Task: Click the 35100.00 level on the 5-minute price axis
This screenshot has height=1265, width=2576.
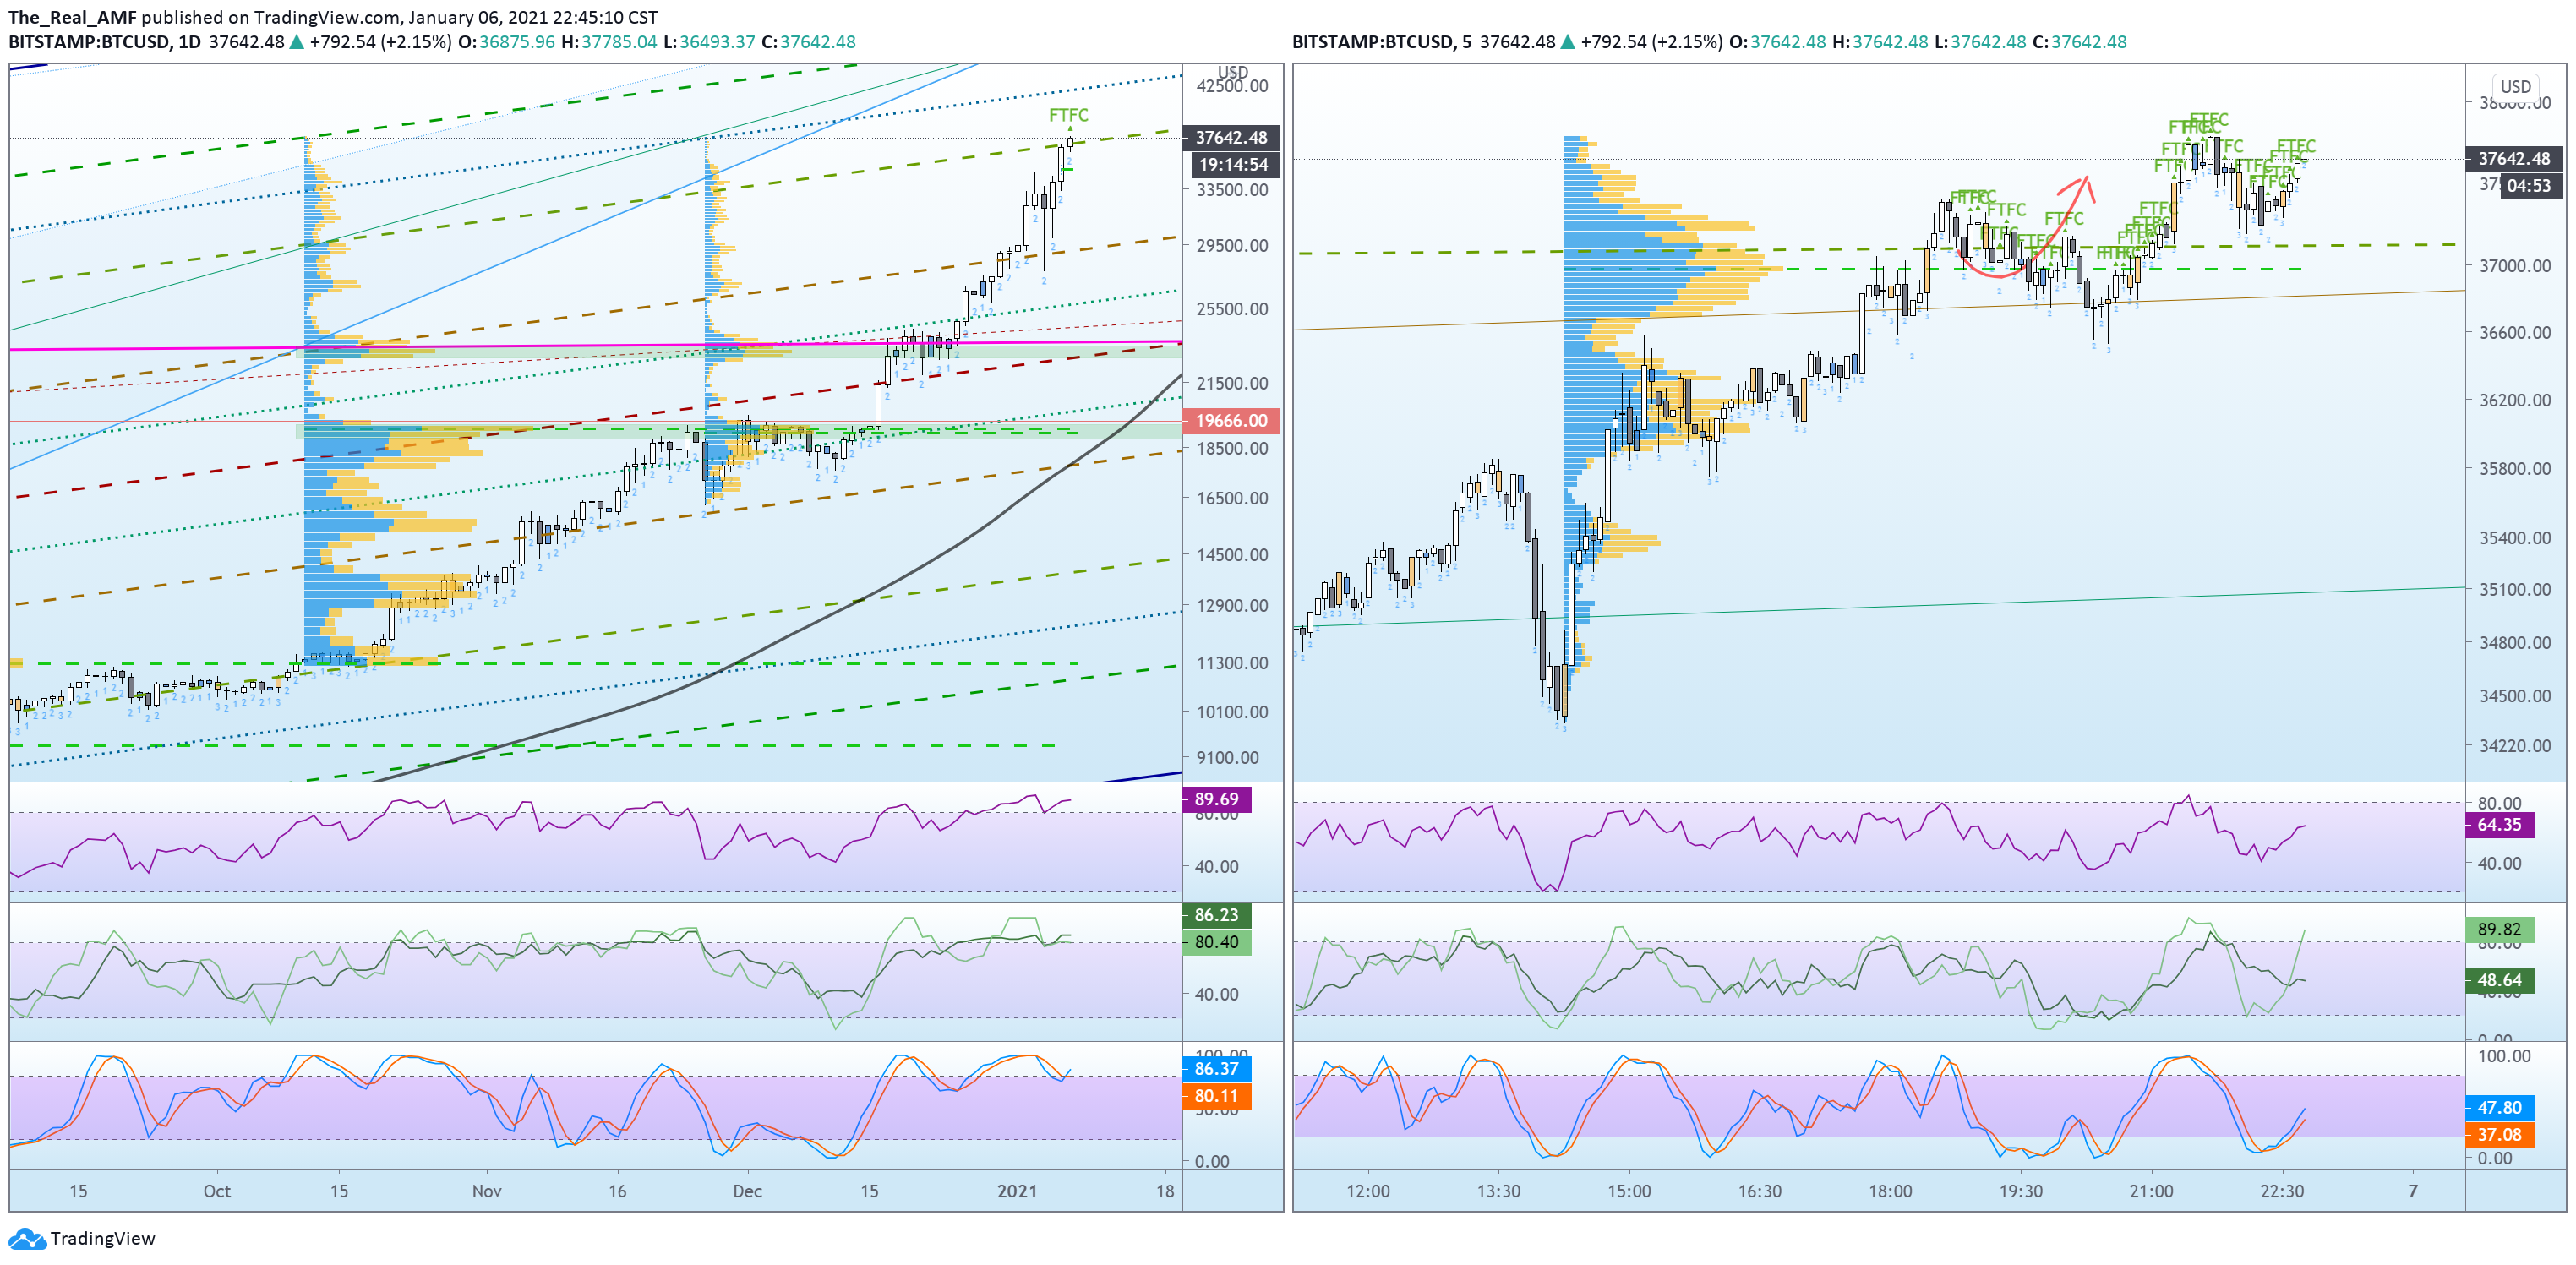Action: pos(2515,590)
